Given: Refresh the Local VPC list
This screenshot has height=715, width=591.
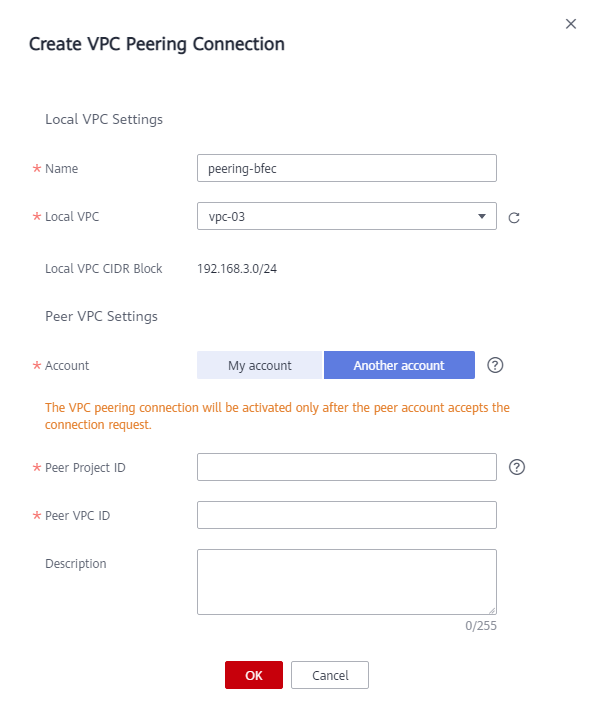Looking at the screenshot, I should tap(514, 218).
